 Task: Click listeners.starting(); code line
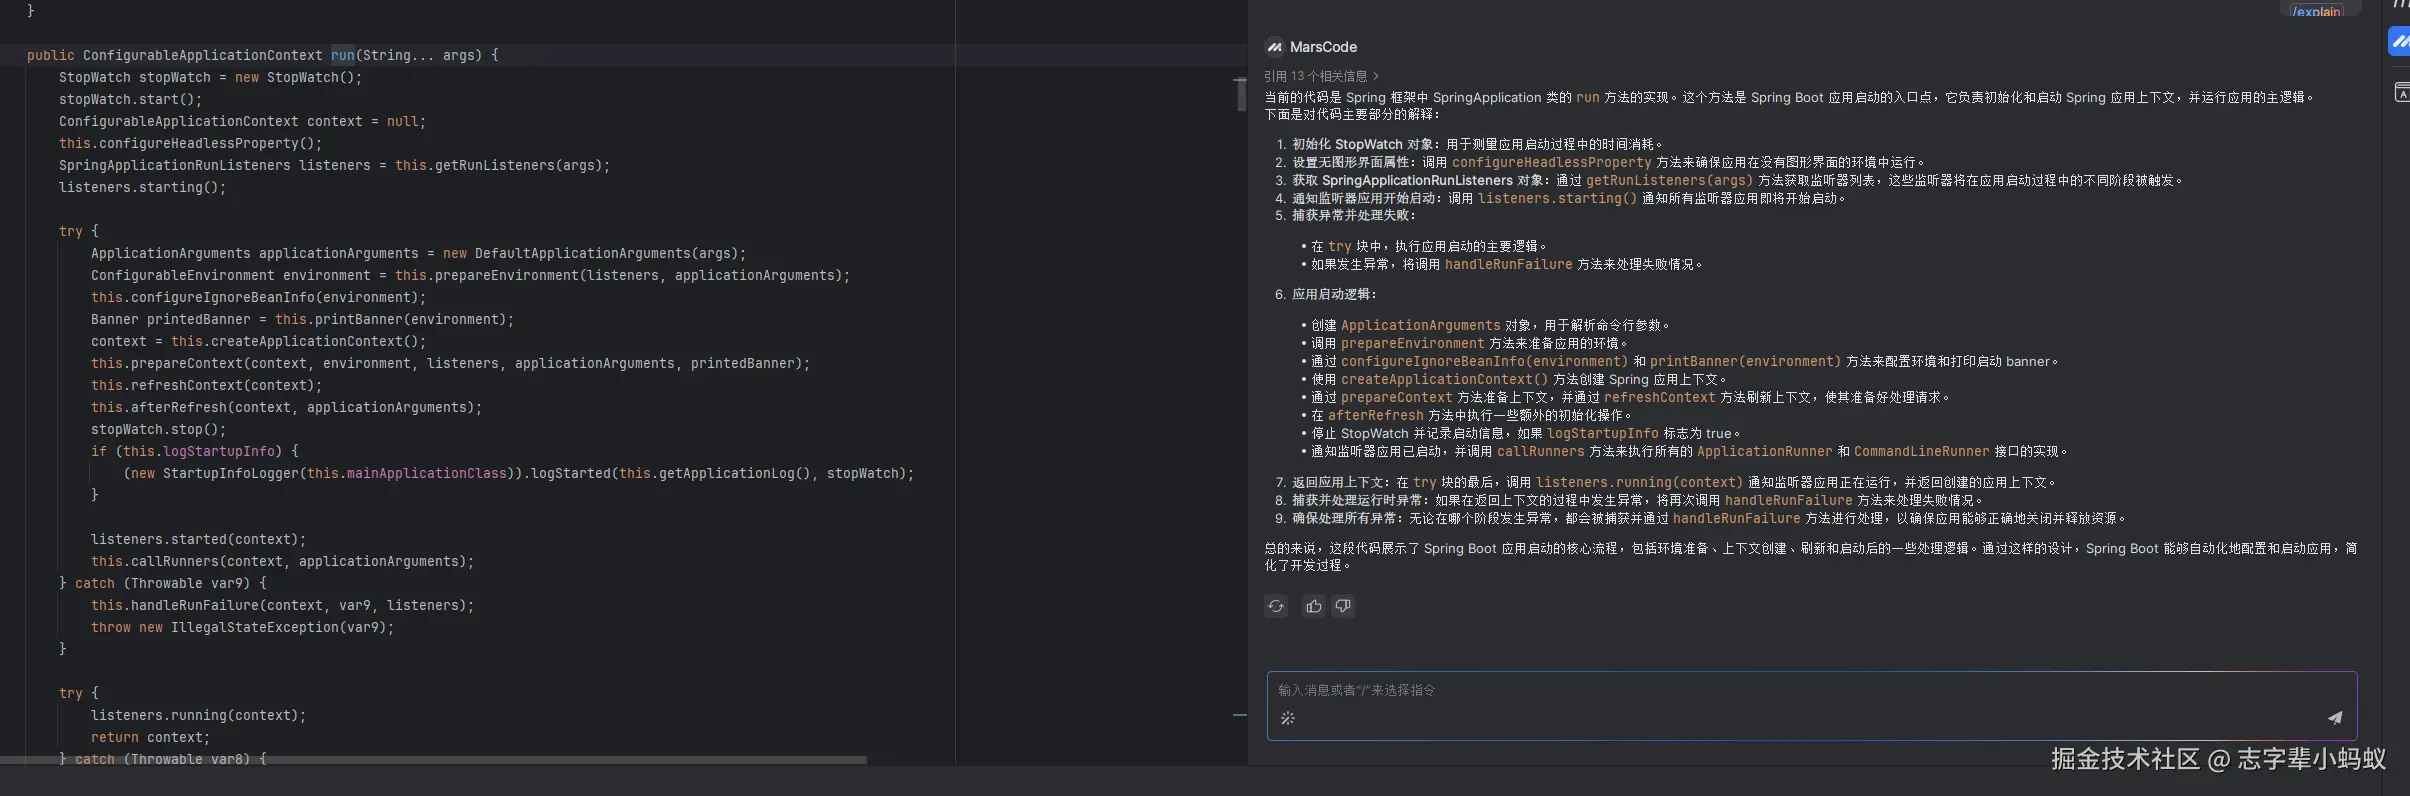click(x=142, y=188)
